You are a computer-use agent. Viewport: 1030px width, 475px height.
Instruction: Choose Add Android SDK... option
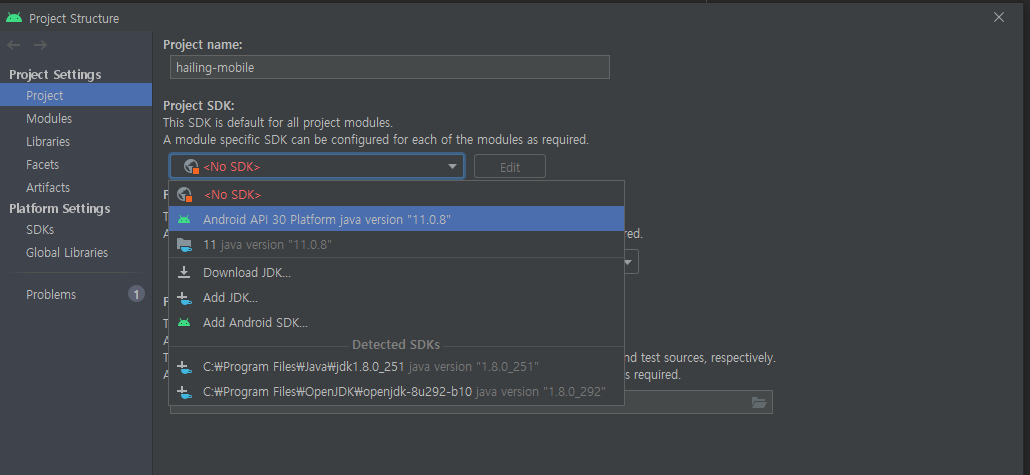pos(396,323)
